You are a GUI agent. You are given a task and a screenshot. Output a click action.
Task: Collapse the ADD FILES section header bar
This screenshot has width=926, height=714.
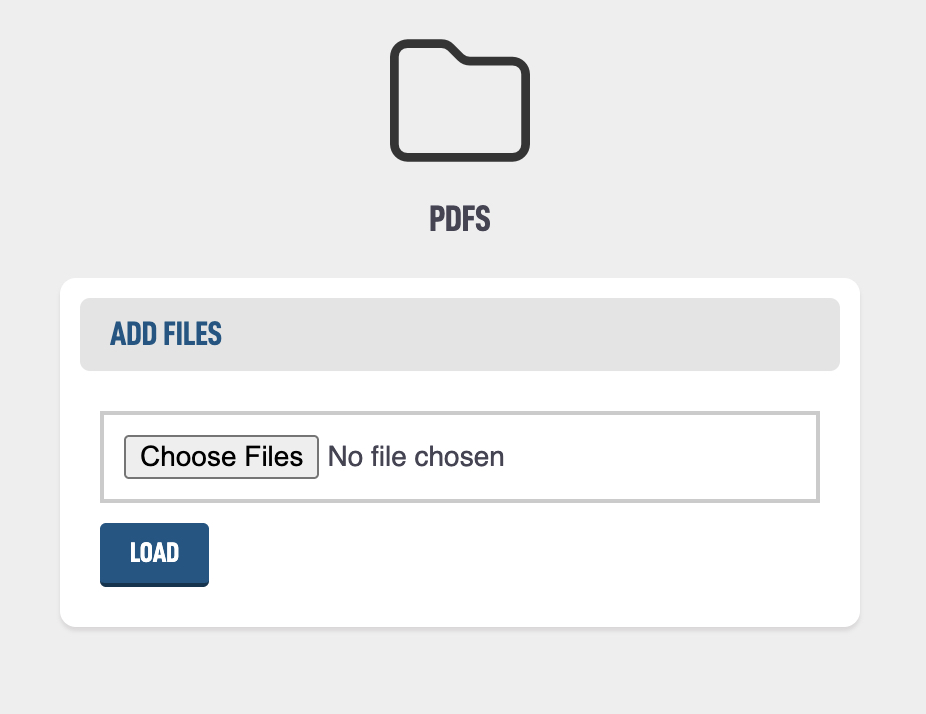point(459,334)
